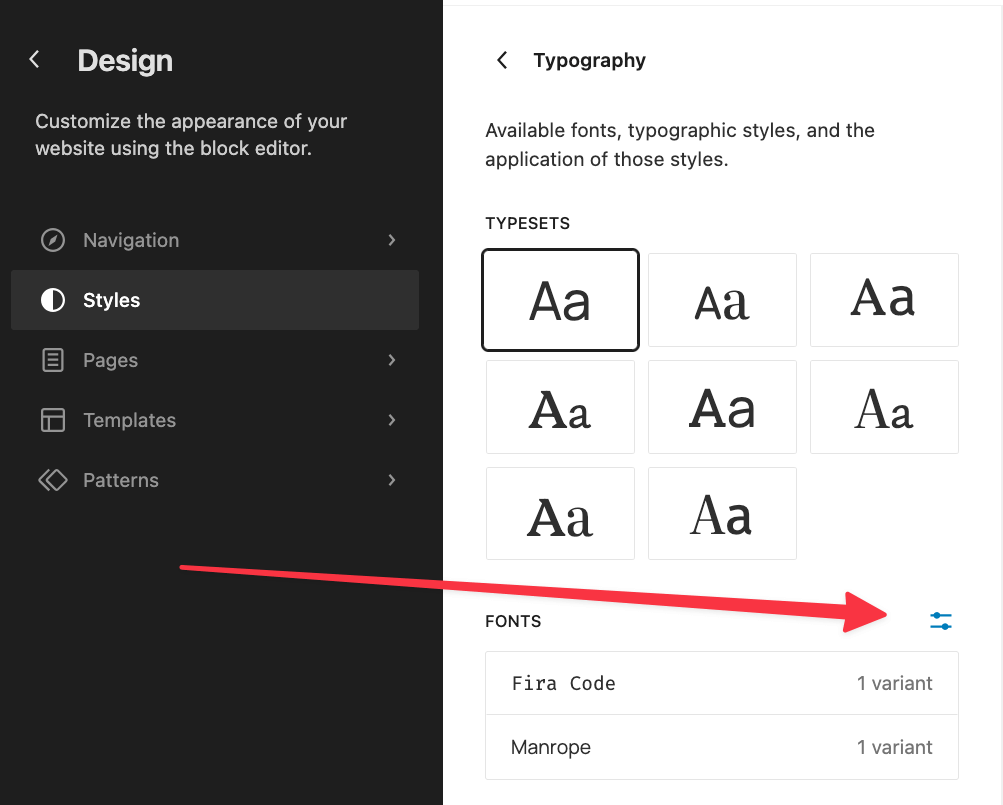Open the Manrope font entry
Image resolution: width=1003 pixels, height=805 pixels.
721,747
